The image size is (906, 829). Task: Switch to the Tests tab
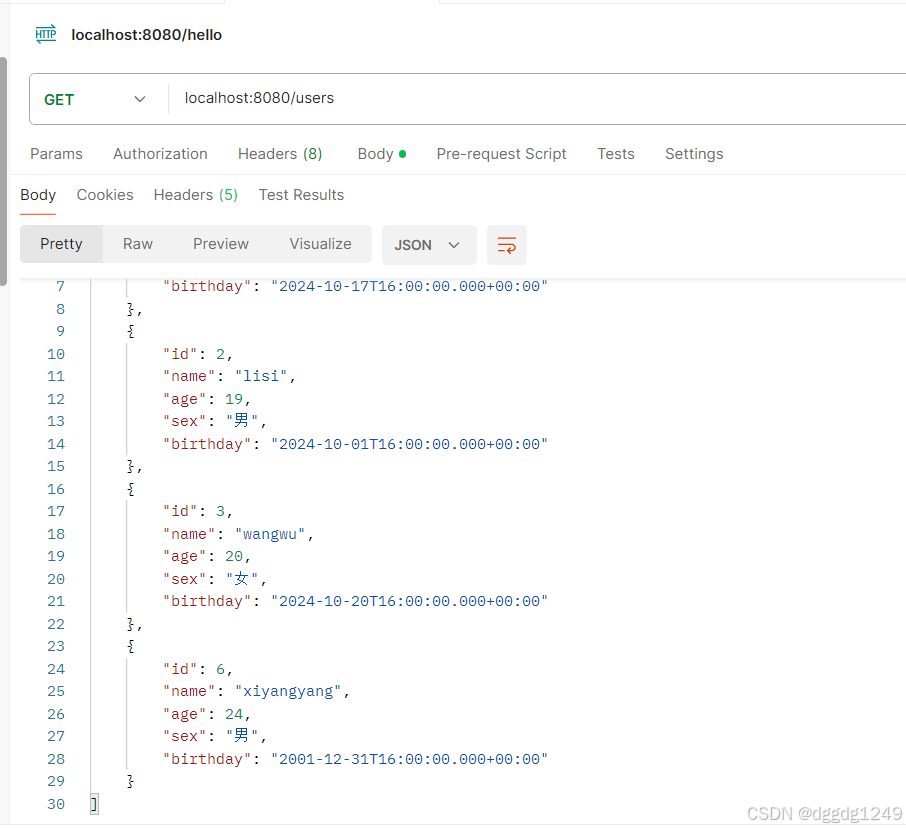pyautogui.click(x=615, y=153)
